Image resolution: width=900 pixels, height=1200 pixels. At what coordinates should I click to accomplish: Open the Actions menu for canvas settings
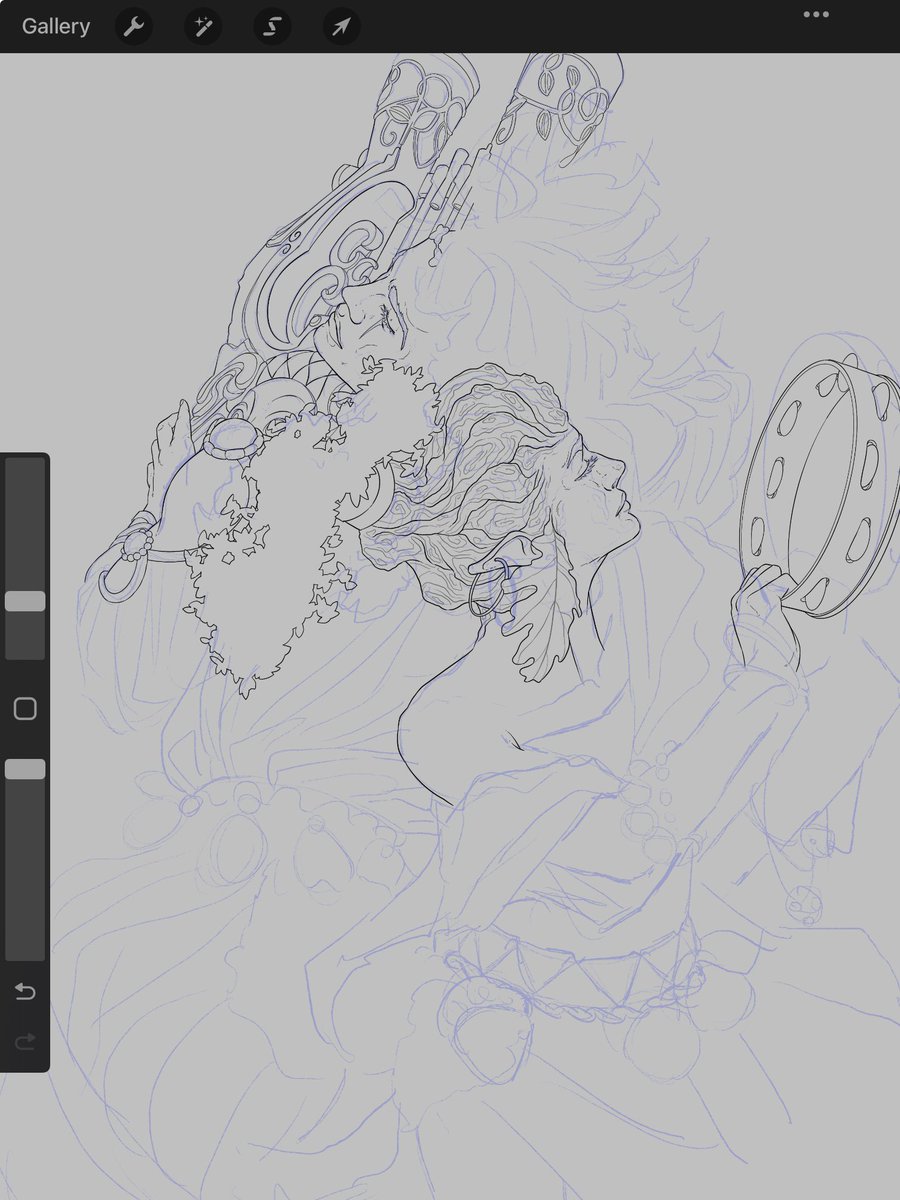(133, 27)
